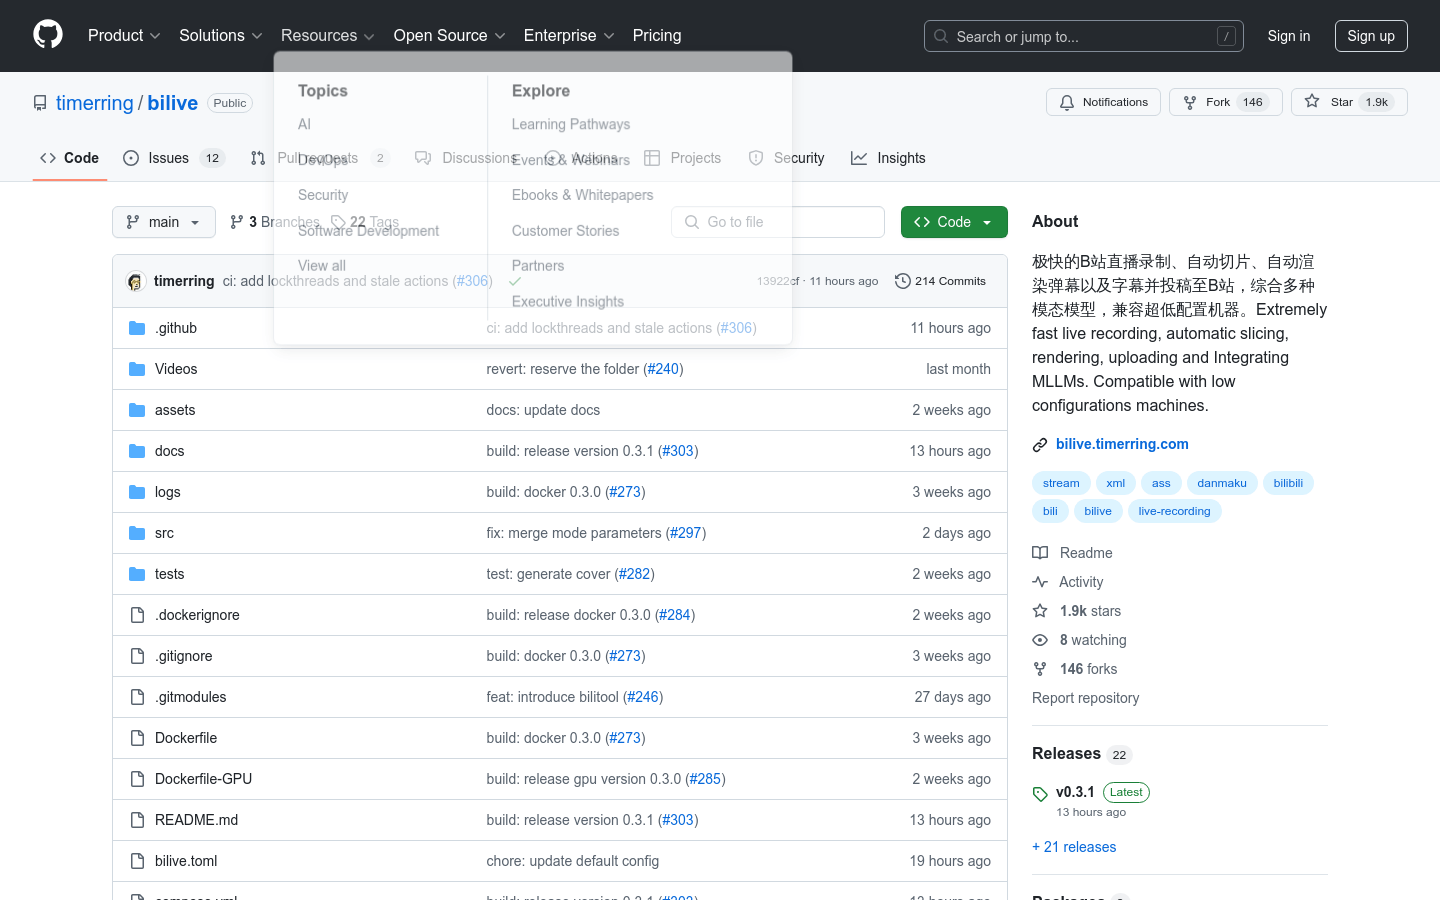
Task: Select the danmaku topic tag
Action: pyautogui.click(x=1222, y=483)
